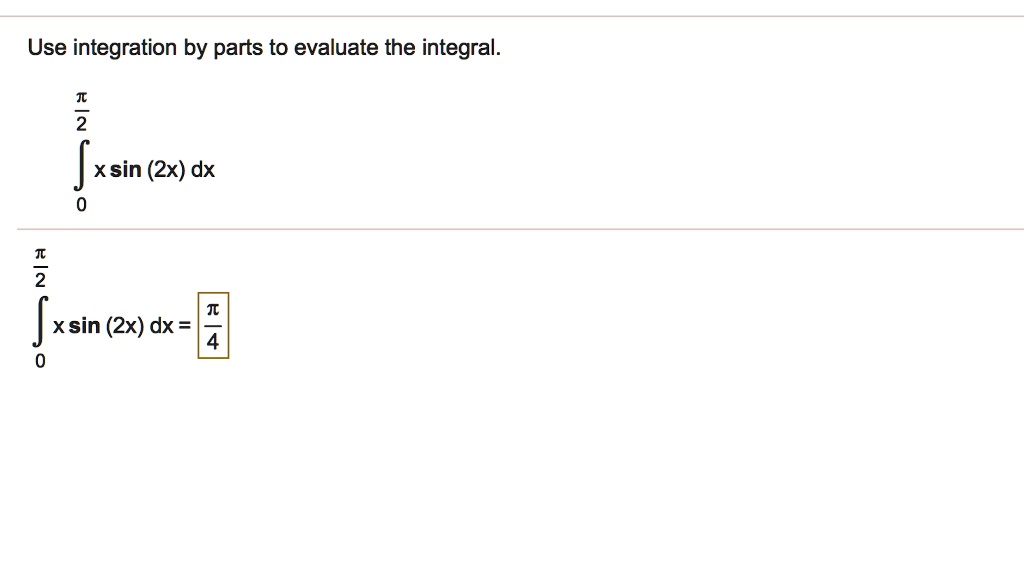The height and width of the screenshot is (577, 1024).
Task: Click lower limit 0 in the answer line
Action: coord(40,363)
